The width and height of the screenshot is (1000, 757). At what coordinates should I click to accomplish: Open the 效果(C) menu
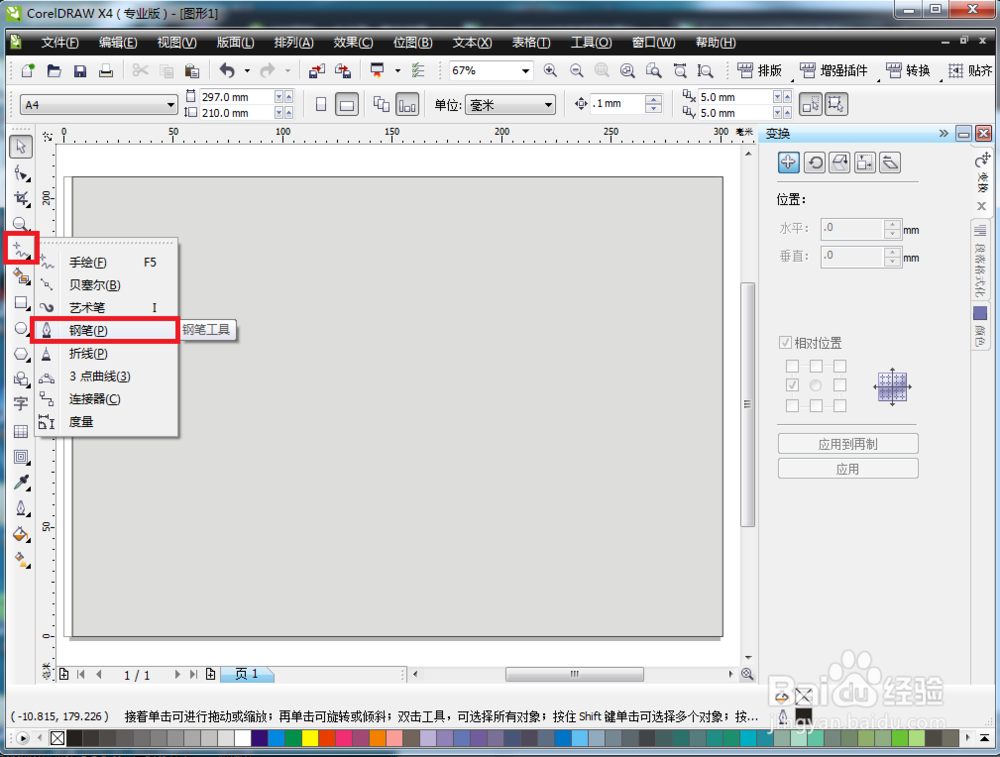click(x=353, y=43)
